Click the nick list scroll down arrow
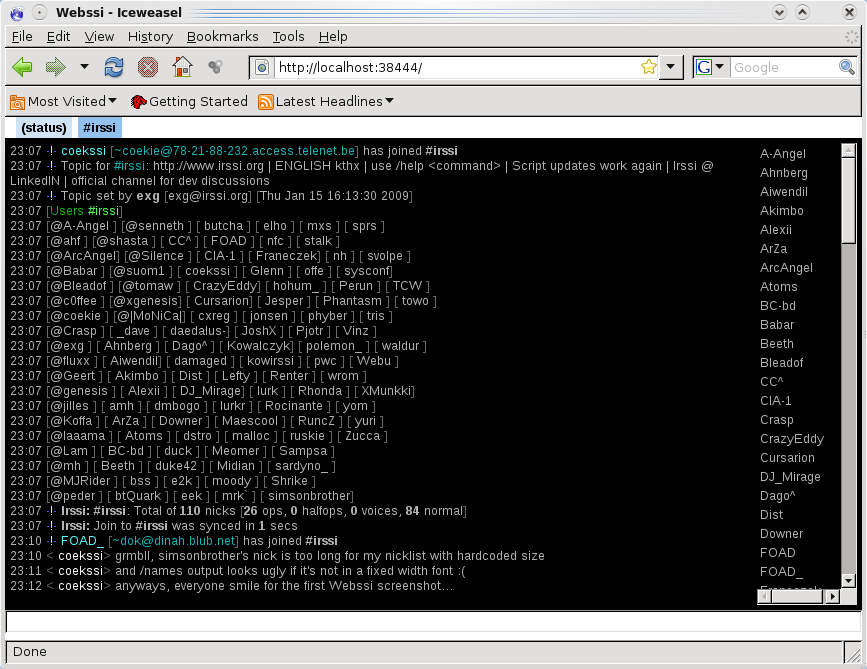 [848, 580]
